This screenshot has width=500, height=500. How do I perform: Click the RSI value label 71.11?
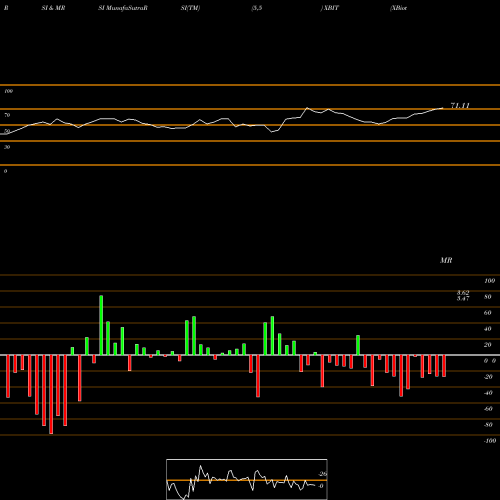(460, 106)
